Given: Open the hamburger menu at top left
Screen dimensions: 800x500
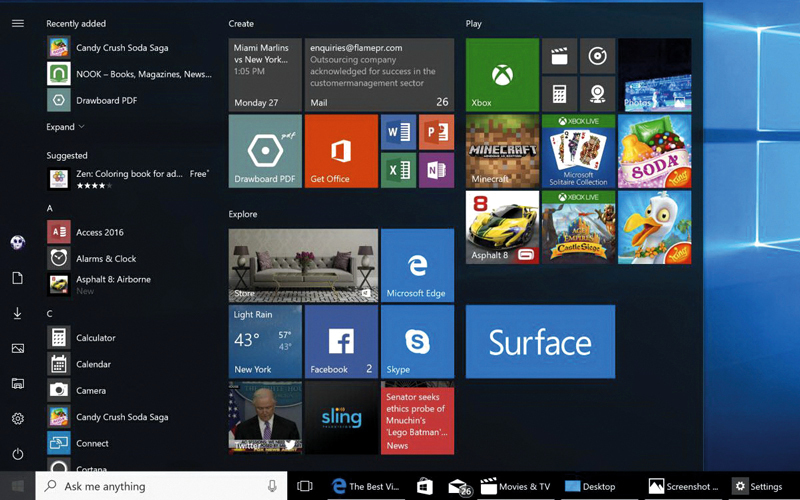Looking at the screenshot, I should click(x=17, y=23).
